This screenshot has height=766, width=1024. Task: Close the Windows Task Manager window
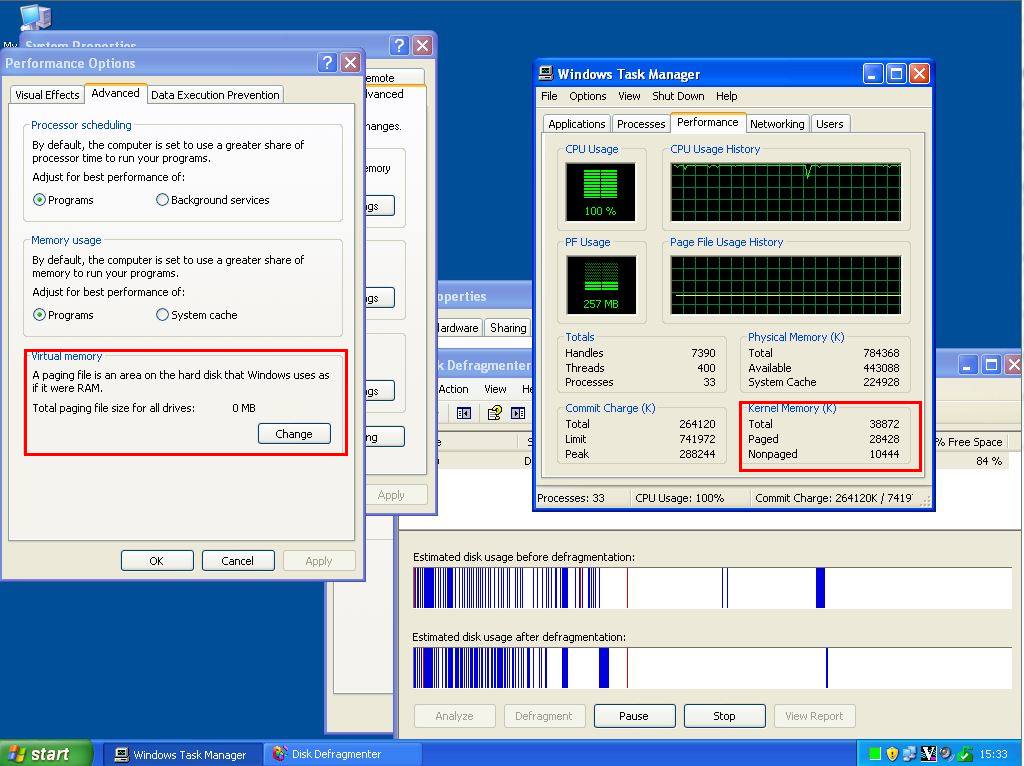coord(920,74)
